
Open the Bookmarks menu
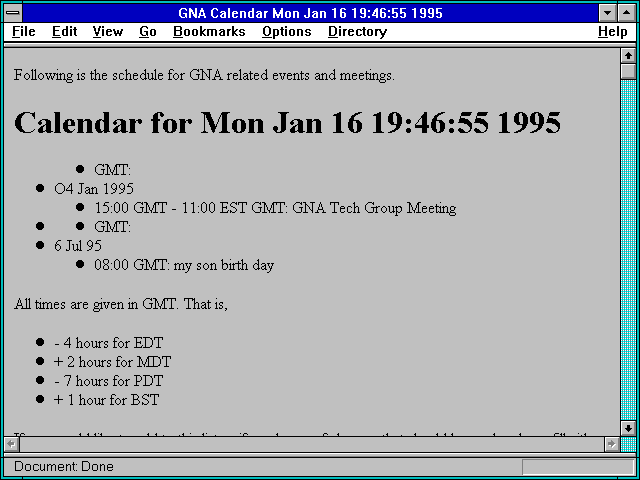[x=209, y=32]
